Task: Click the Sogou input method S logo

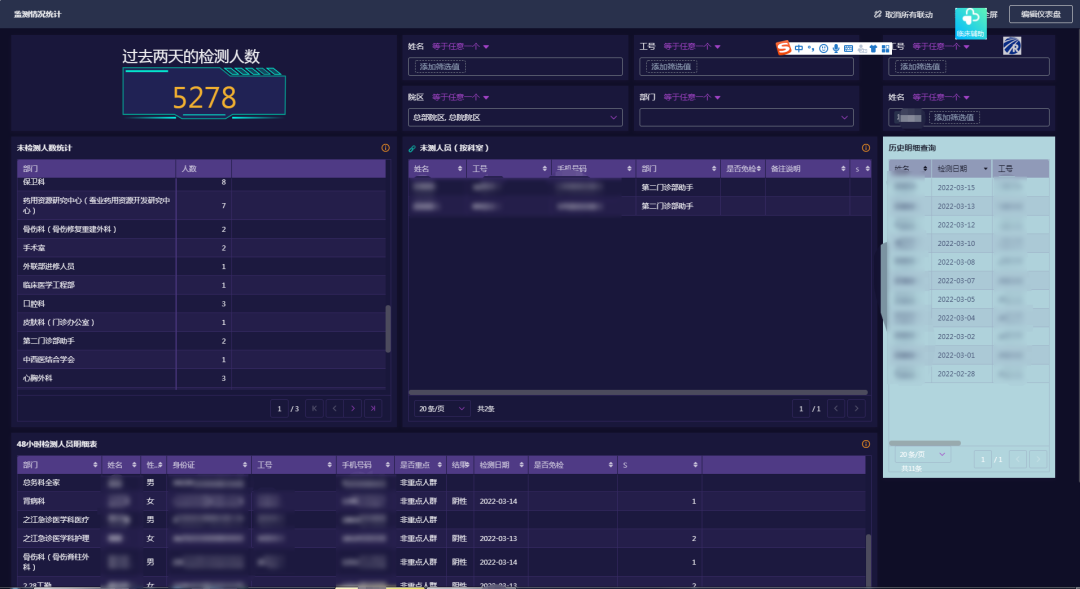Action: coord(783,48)
